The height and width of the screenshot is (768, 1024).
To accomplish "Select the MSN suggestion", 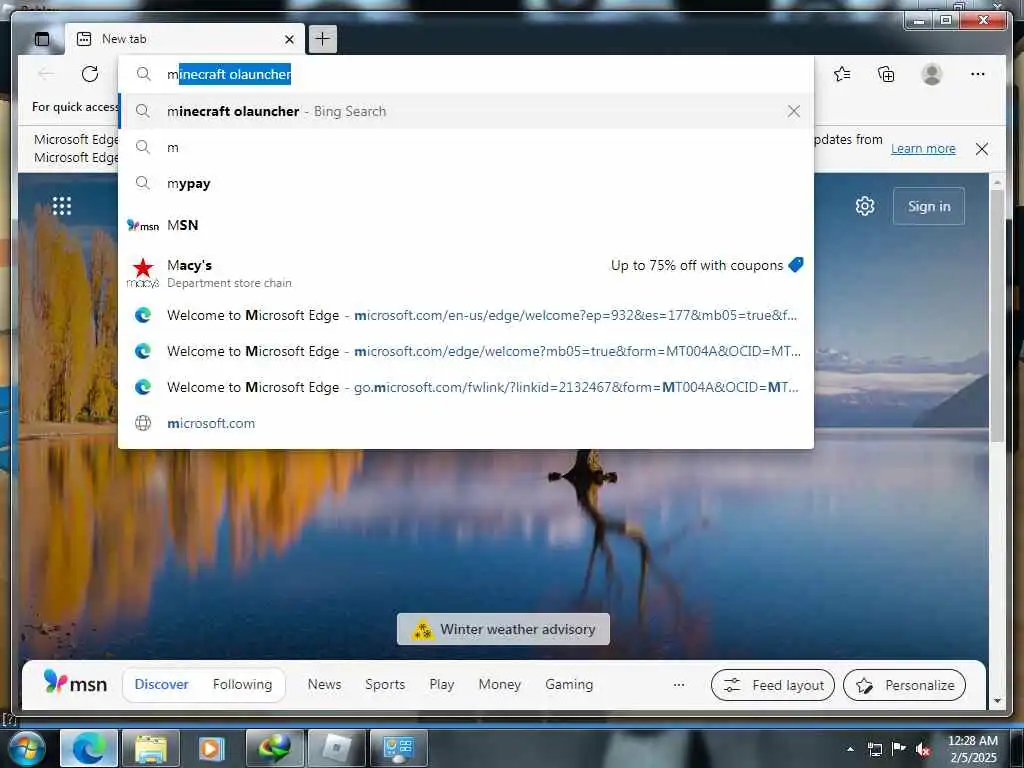I will coord(466,225).
